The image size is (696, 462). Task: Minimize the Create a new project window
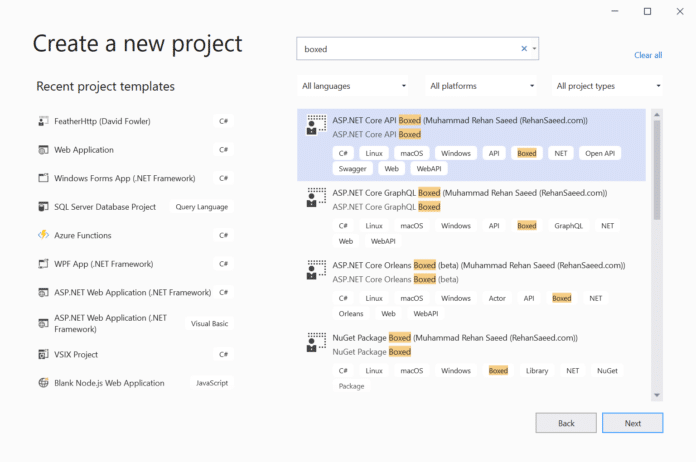[x=615, y=11]
